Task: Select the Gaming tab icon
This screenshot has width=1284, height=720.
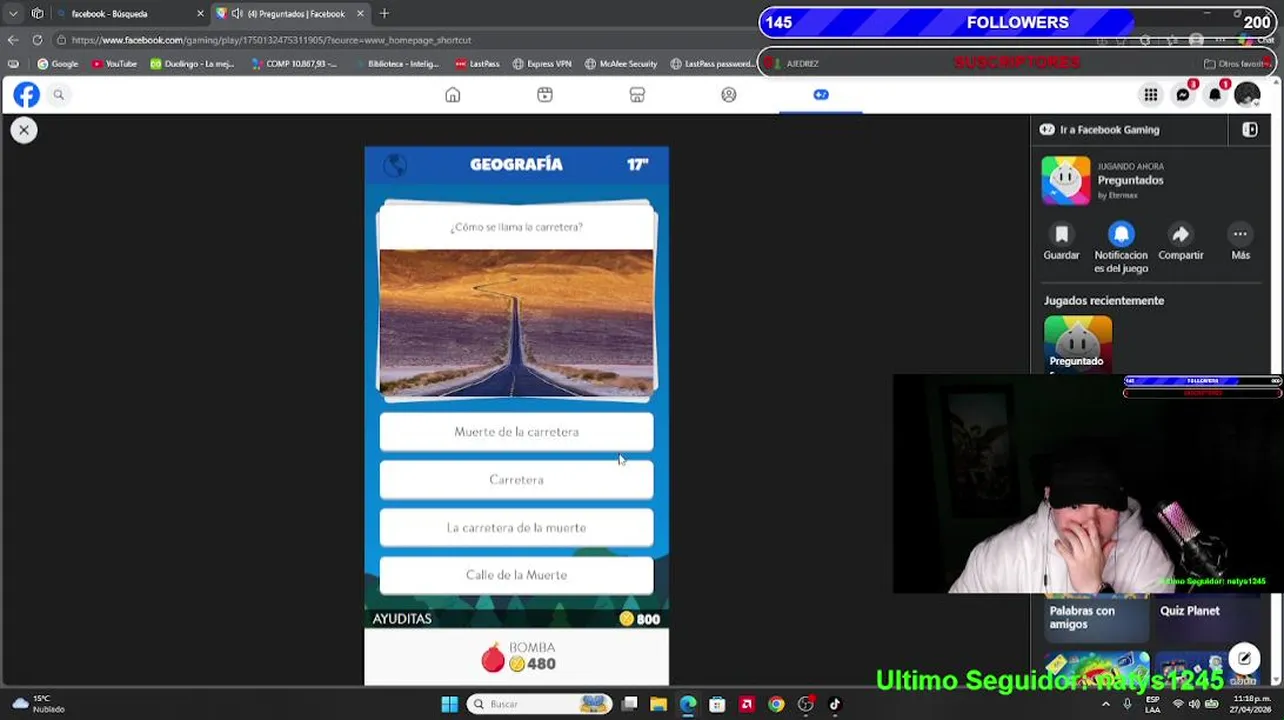Action: click(821, 95)
